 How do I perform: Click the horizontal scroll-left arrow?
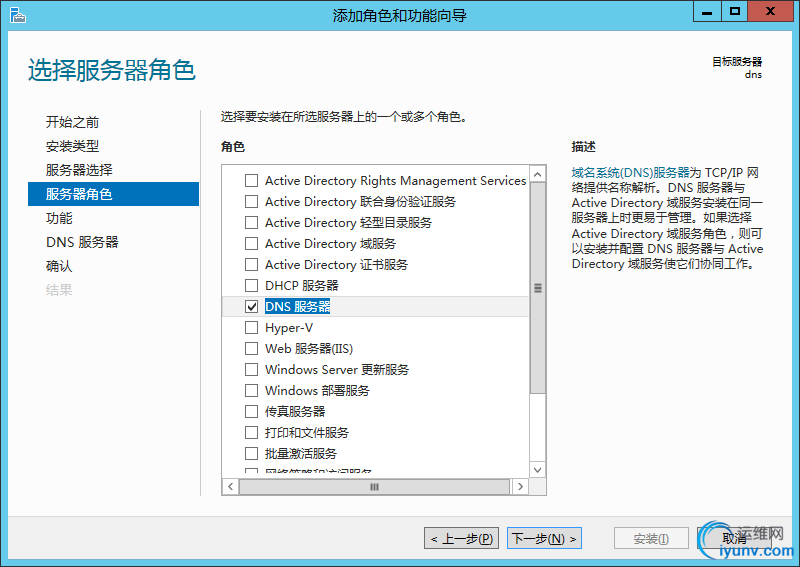[x=230, y=487]
